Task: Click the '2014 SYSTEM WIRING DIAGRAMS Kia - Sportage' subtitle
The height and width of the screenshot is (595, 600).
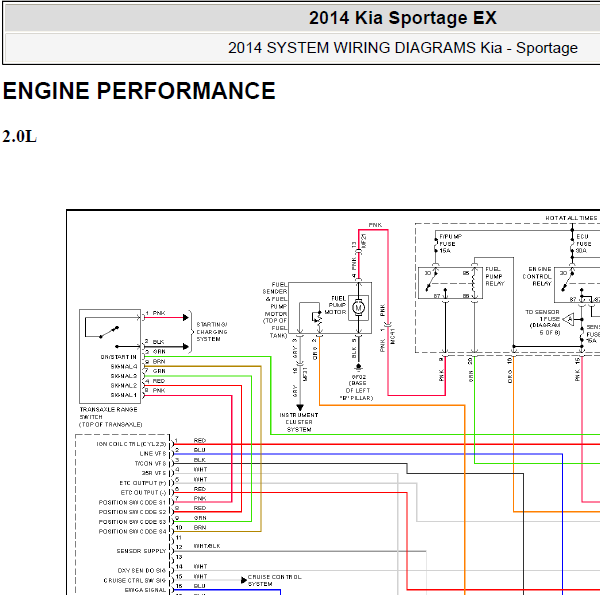Action: [403, 48]
